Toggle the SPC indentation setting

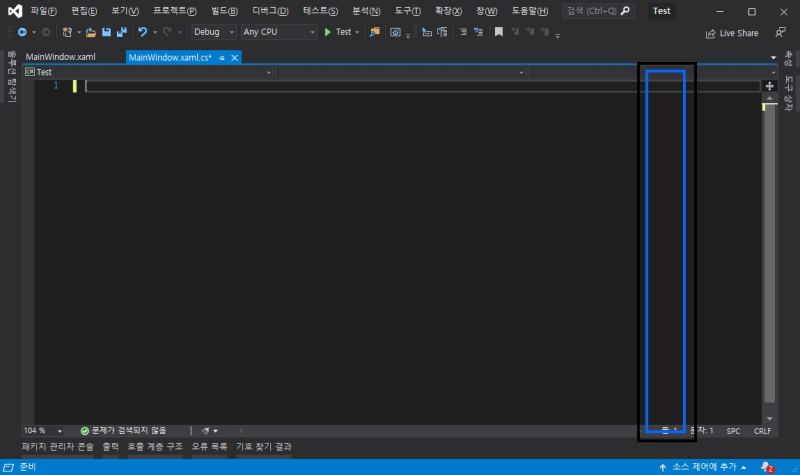point(733,431)
